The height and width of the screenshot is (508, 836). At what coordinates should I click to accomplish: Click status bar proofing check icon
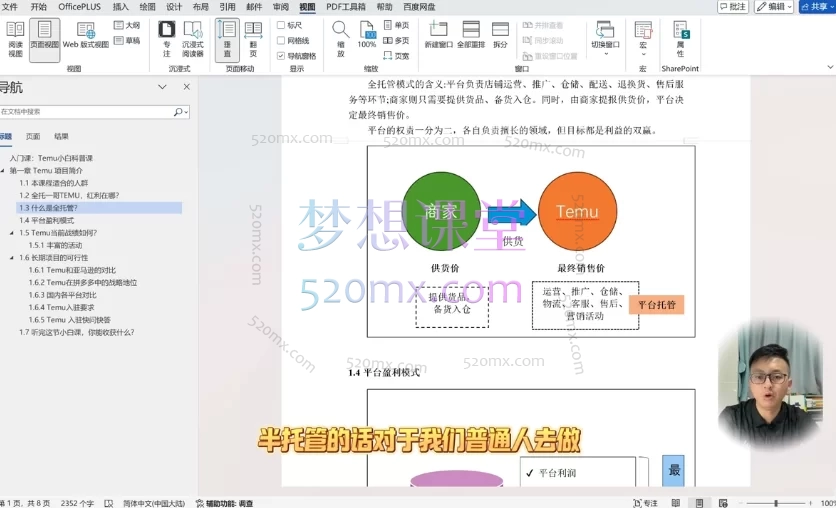108,503
